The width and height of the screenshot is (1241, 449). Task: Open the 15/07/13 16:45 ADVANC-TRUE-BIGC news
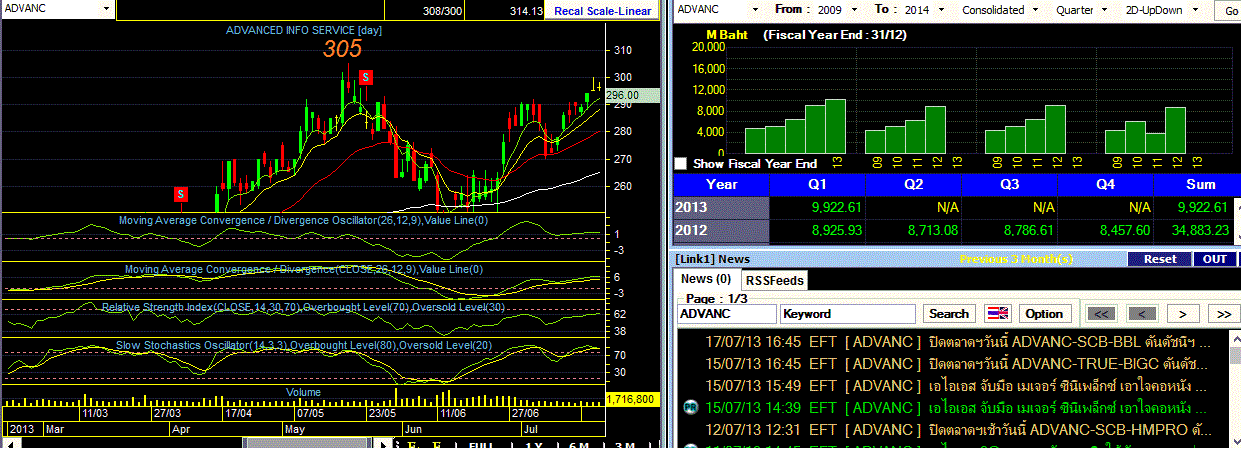(951, 363)
